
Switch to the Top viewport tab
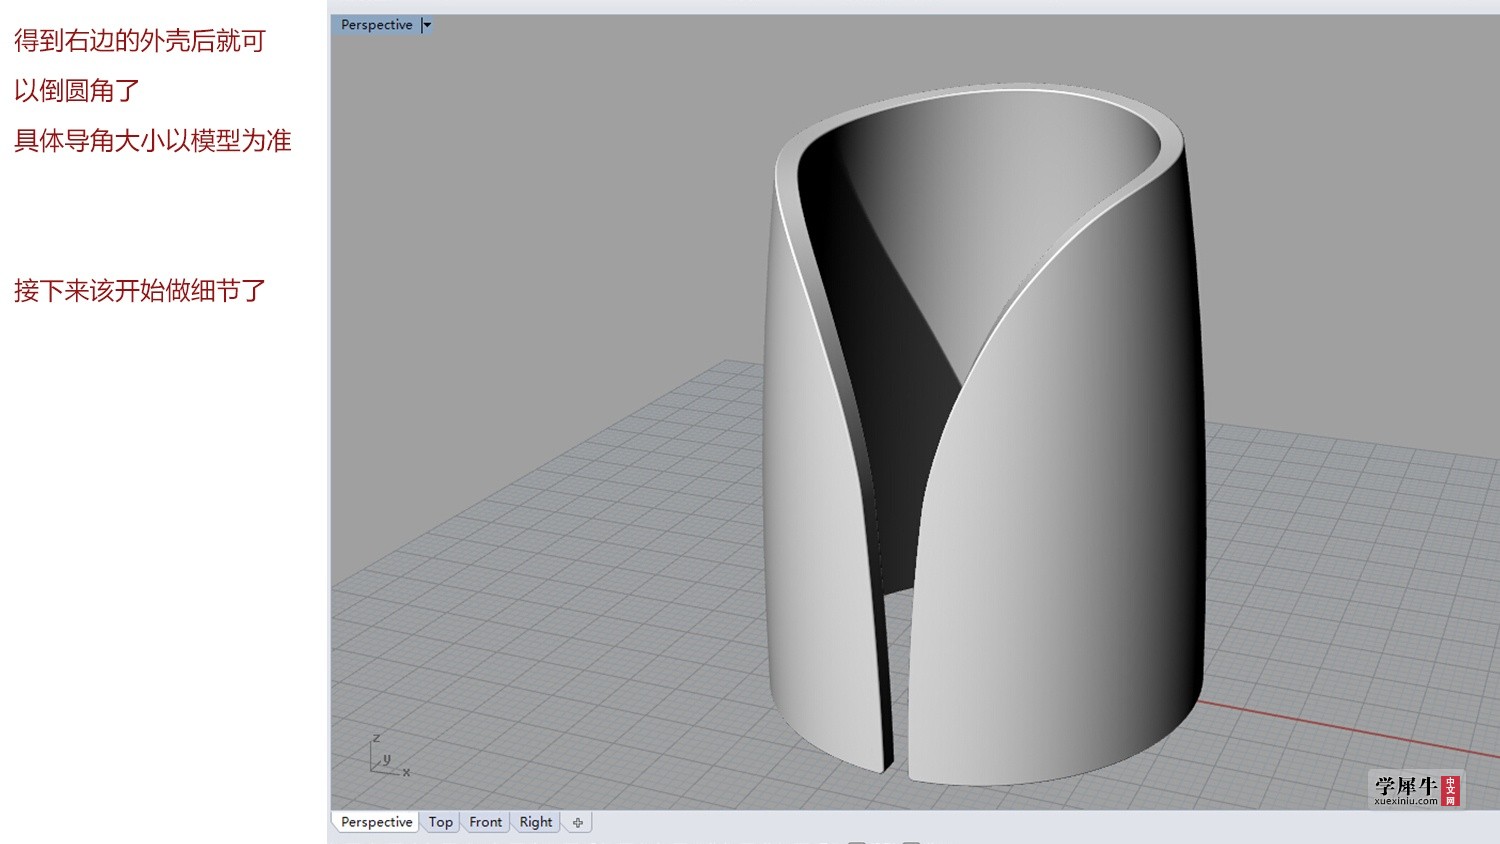click(441, 822)
